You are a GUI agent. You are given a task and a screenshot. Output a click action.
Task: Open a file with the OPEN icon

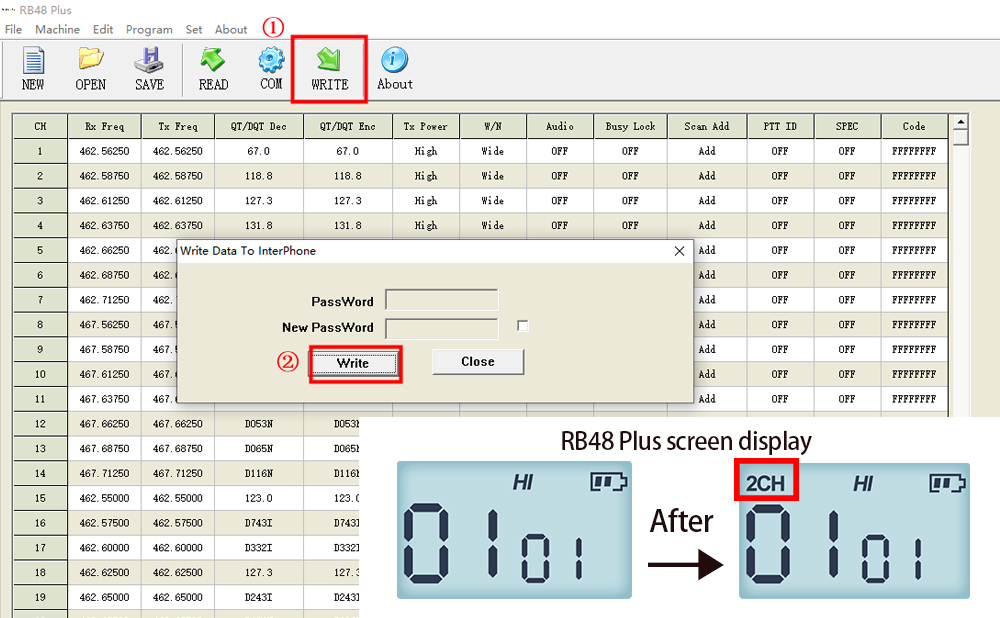(90, 68)
